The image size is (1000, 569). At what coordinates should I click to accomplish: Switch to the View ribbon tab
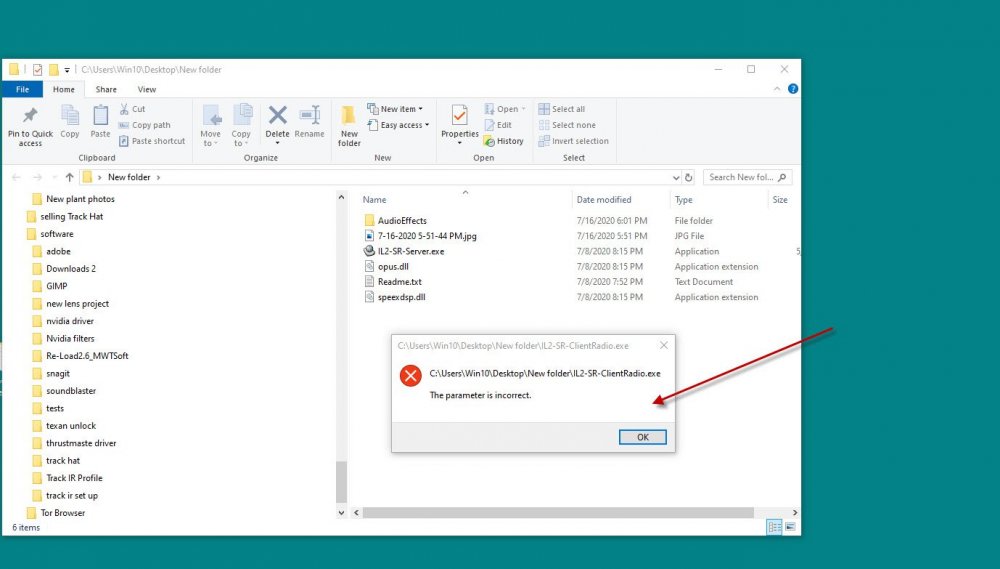point(147,89)
